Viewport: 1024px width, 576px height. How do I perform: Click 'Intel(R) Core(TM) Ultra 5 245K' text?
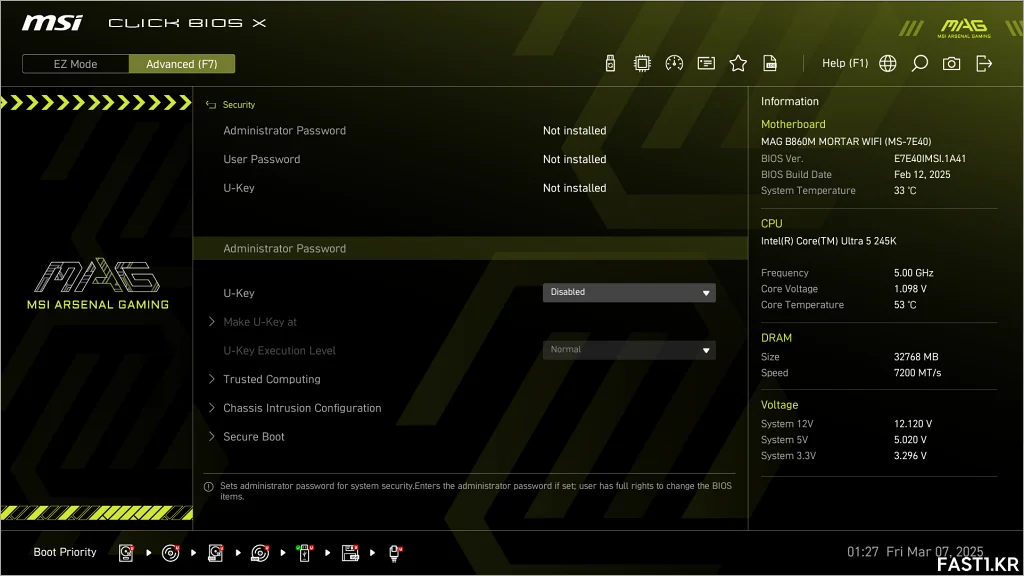[828, 241]
